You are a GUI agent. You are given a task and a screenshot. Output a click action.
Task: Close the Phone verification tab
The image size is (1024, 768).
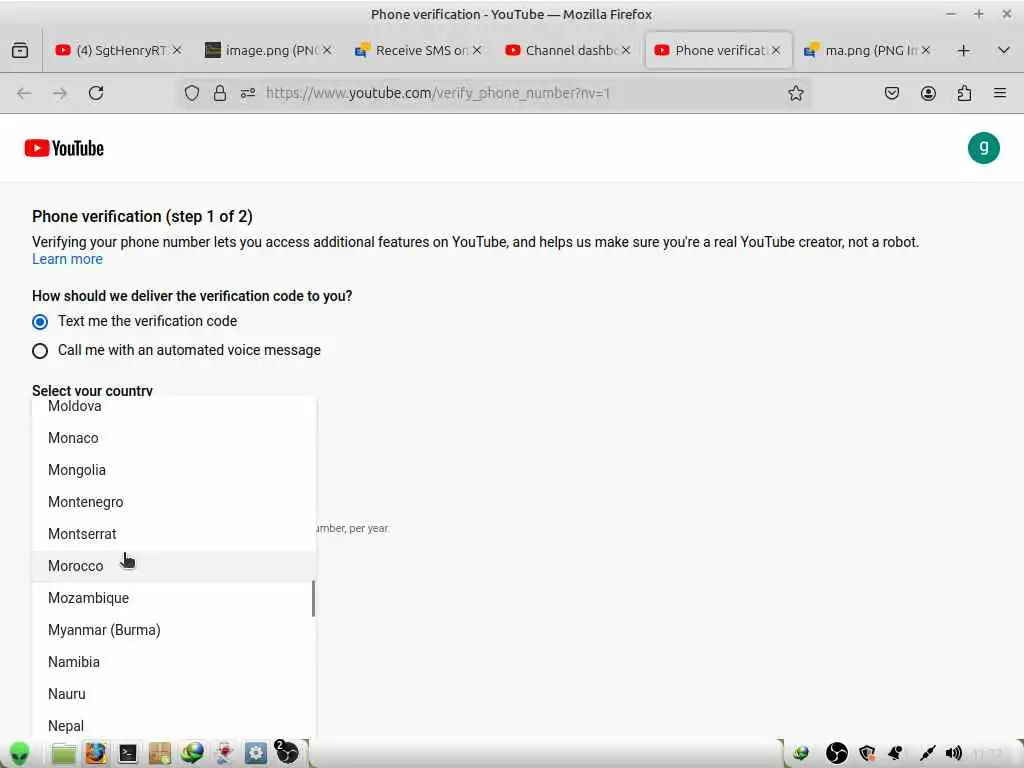776,50
